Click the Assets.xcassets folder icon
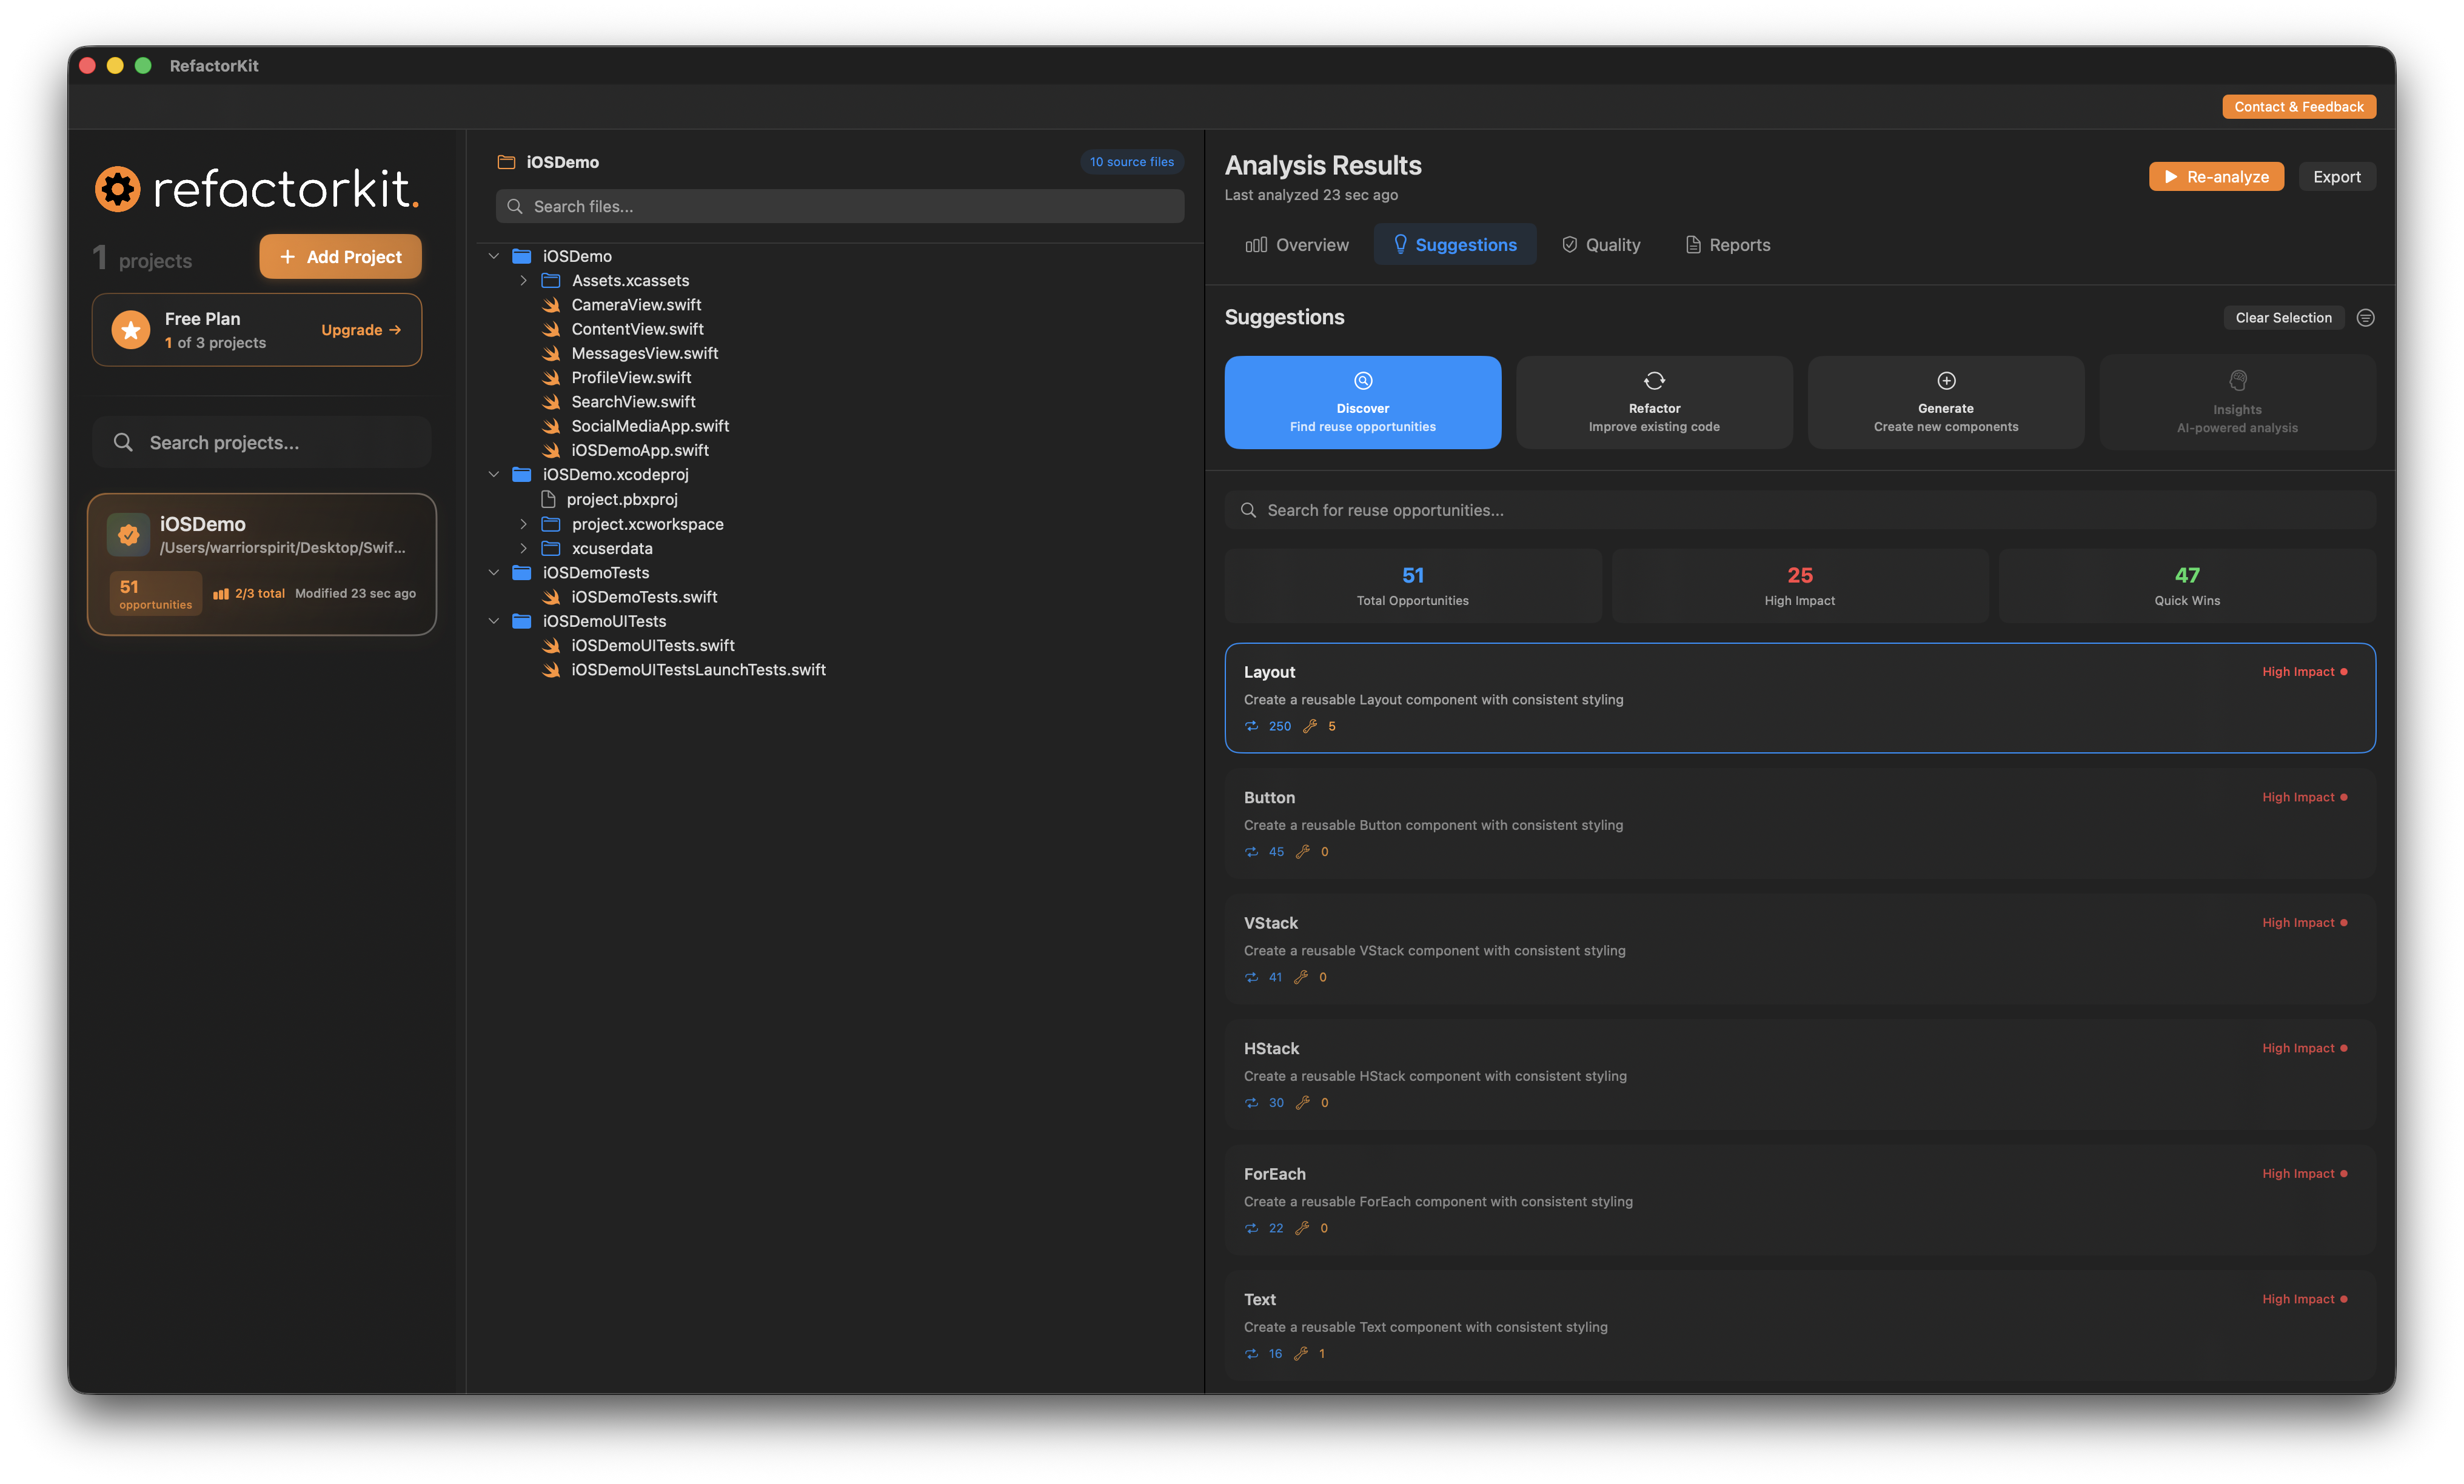This screenshot has height=1484, width=2464. point(551,281)
